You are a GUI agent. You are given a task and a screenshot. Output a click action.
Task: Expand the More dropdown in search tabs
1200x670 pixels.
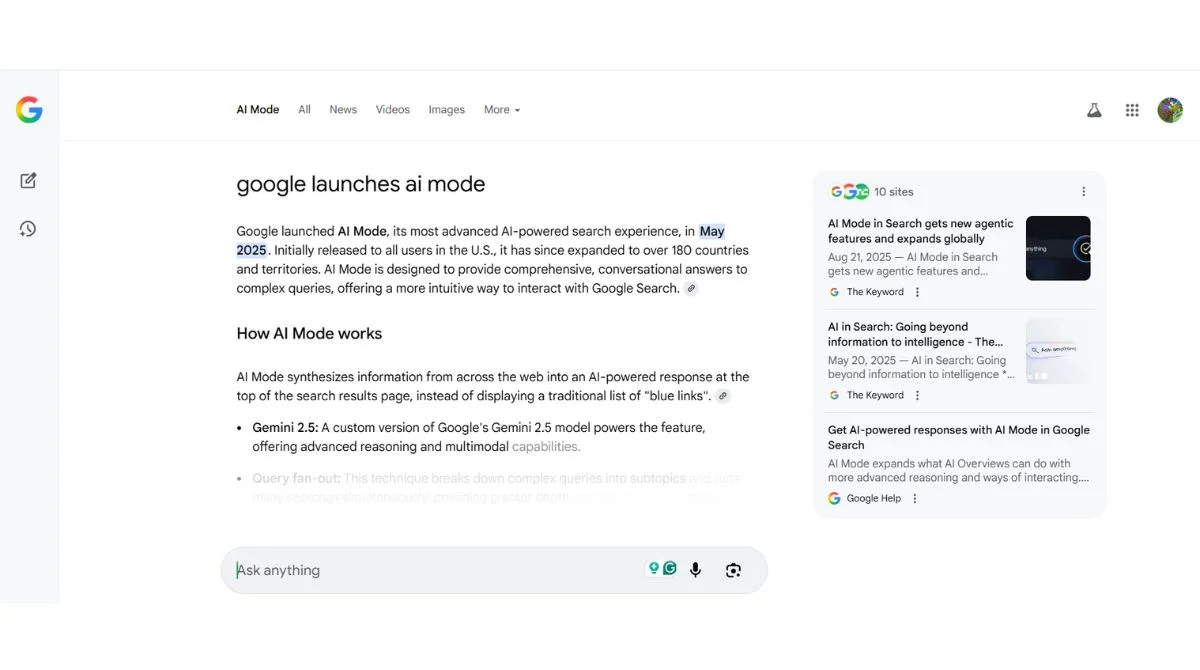pos(502,110)
